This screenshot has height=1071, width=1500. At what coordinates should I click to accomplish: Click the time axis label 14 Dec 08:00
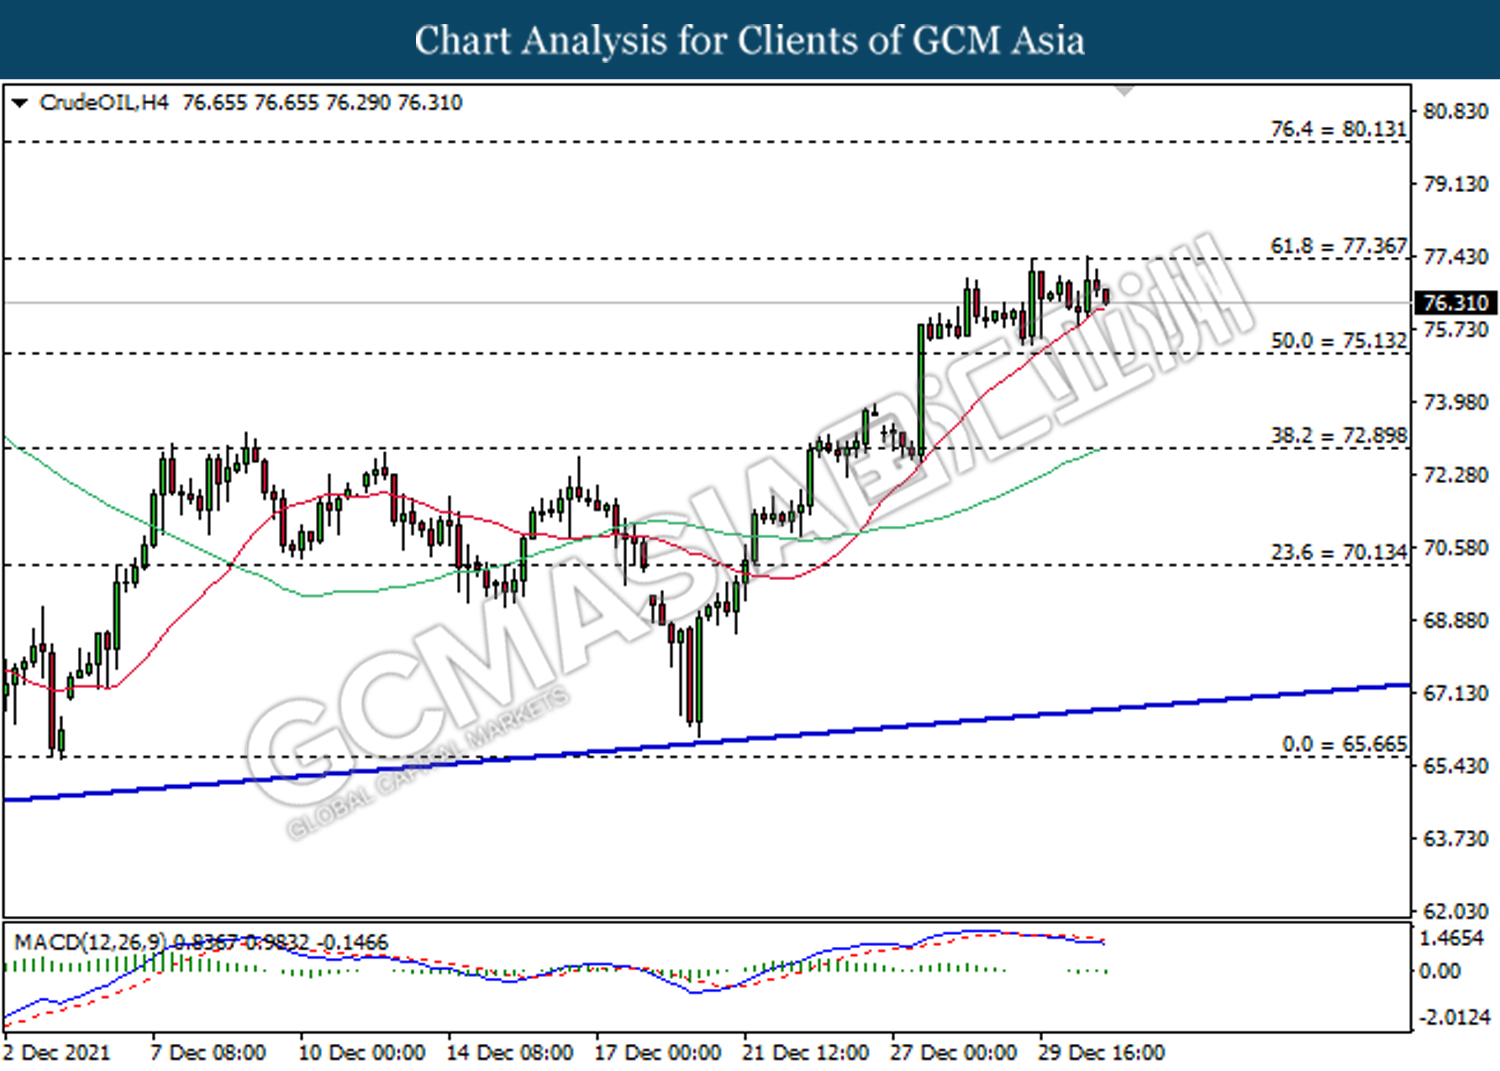pos(510,1053)
